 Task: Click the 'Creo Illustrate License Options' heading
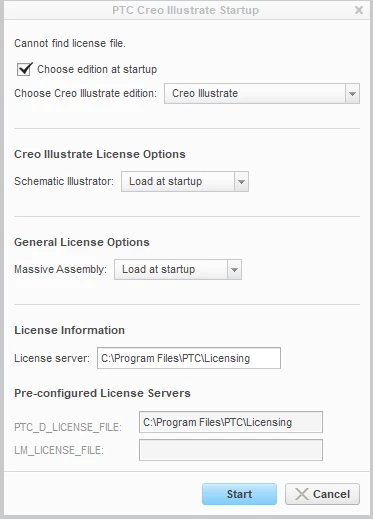tap(100, 154)
